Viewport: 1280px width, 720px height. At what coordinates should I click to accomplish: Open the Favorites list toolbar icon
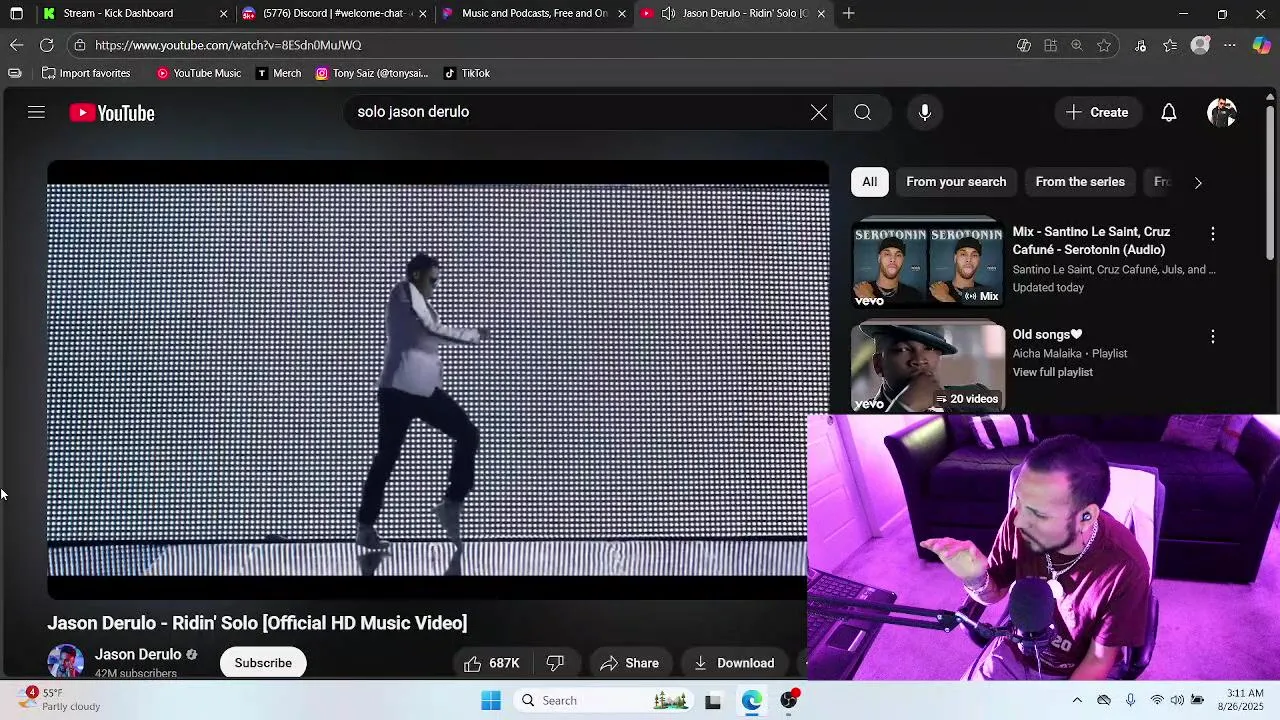(x=1170, y=45)
